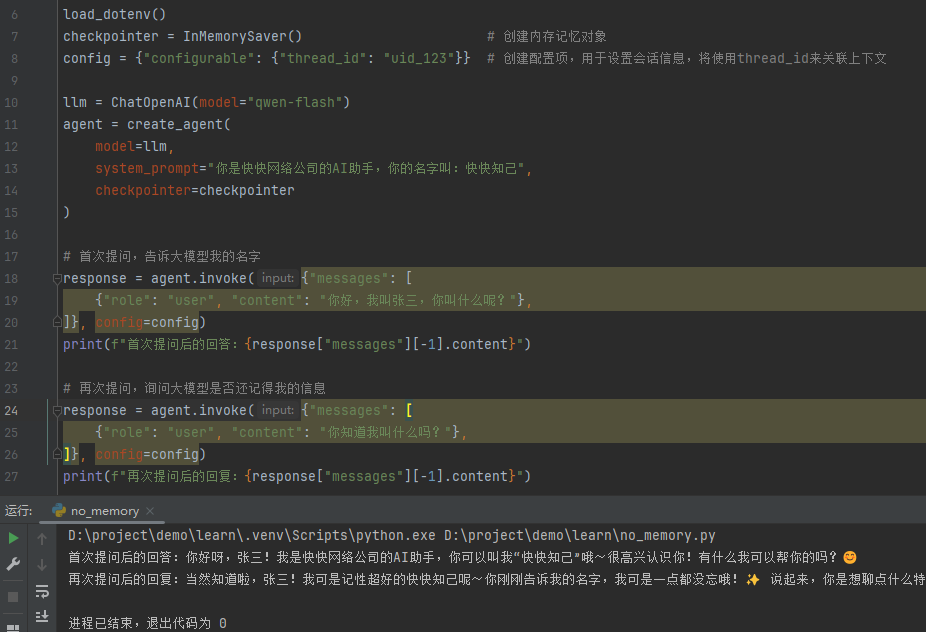926x632 pixels.
Task: Click the Stop process square icon
Action: click(x=13, y=597)
